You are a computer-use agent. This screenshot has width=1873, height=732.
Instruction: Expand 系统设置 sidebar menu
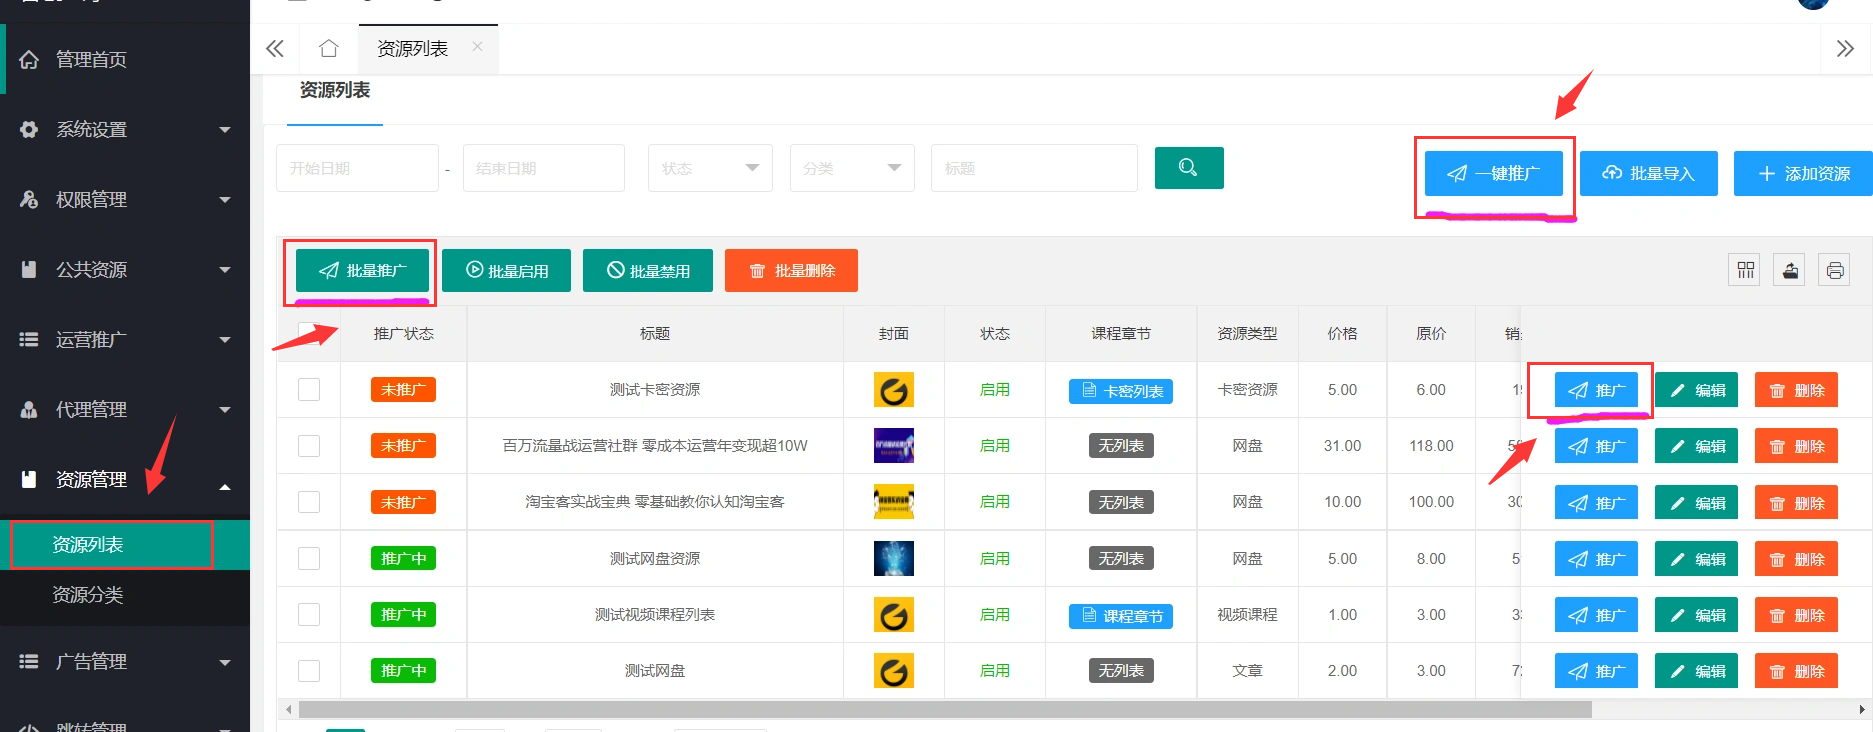125,129
